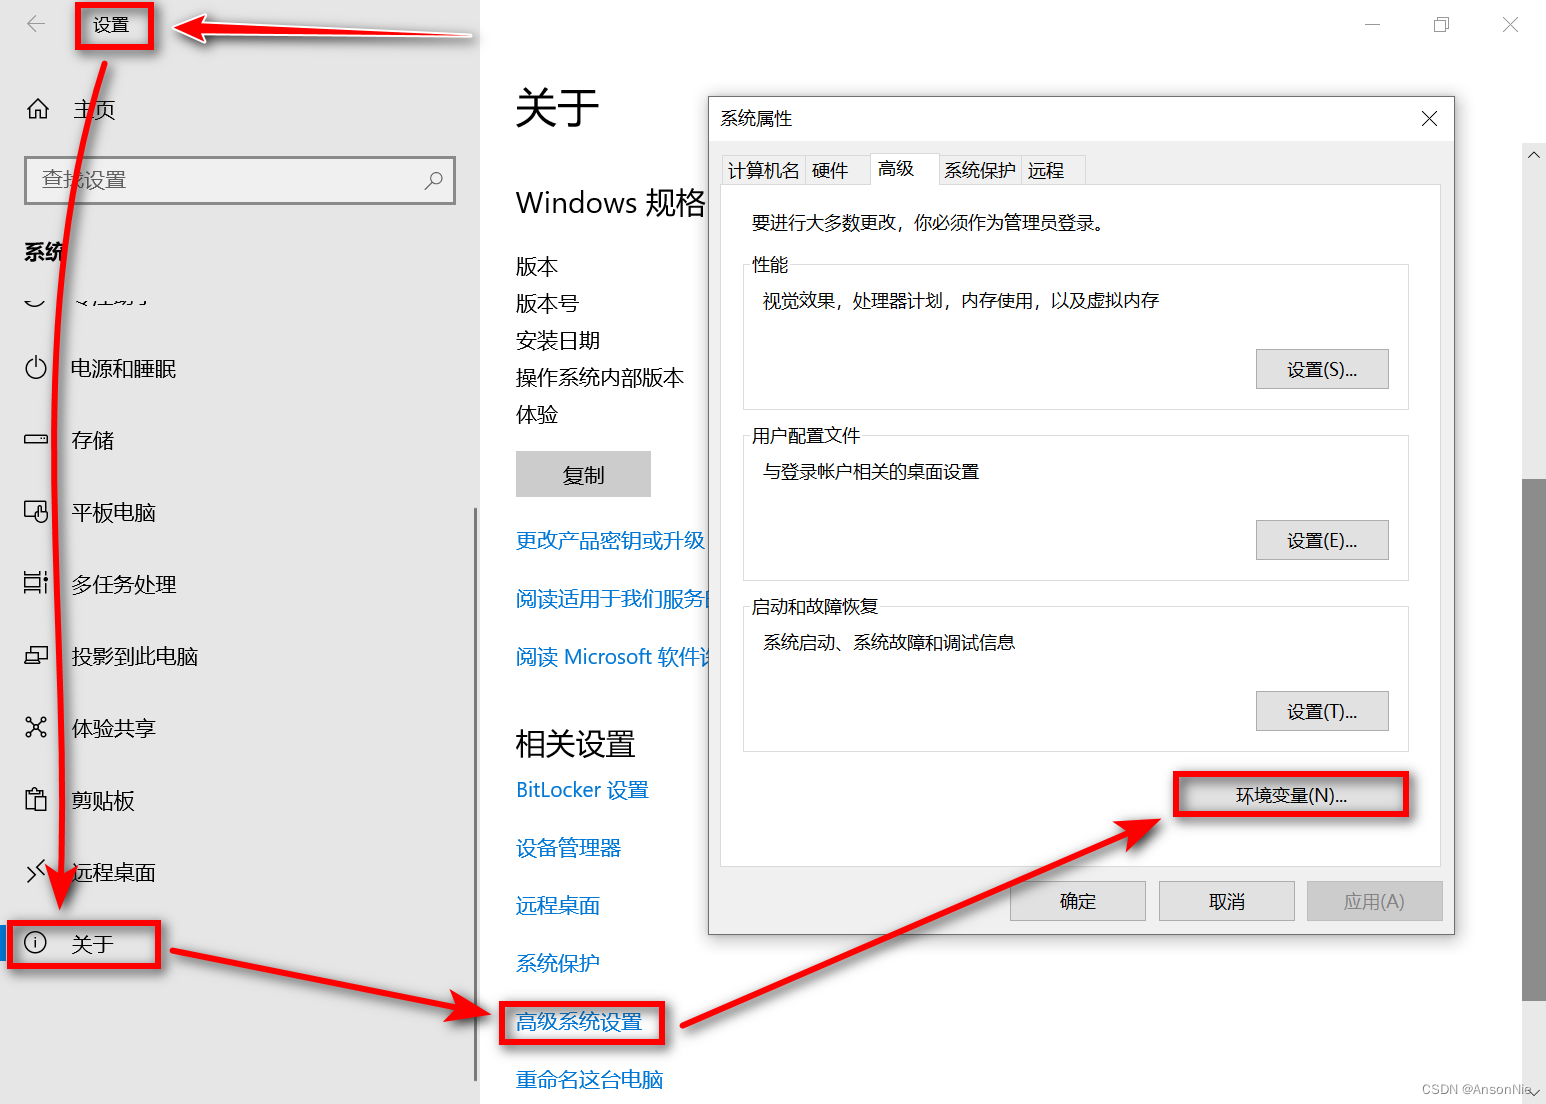Image resolution: width=1546 pixels, height=1104 pixels.
Task: Open Performance 设置(S)... button
Action: [1322, 369]
